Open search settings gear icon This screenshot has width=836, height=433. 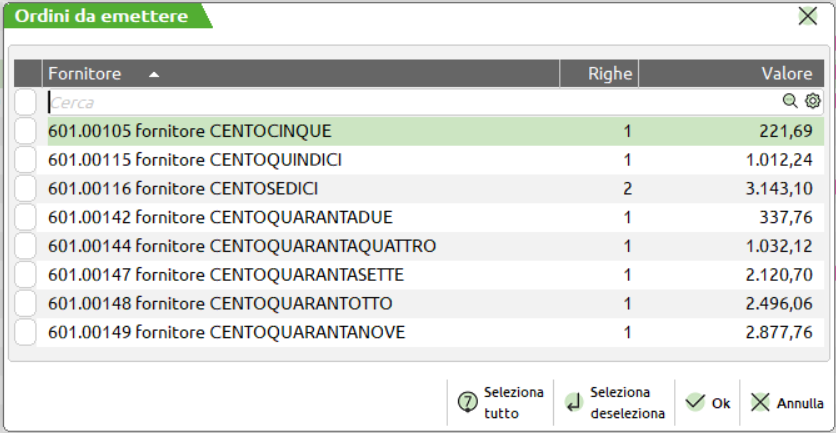click(812, 101)
